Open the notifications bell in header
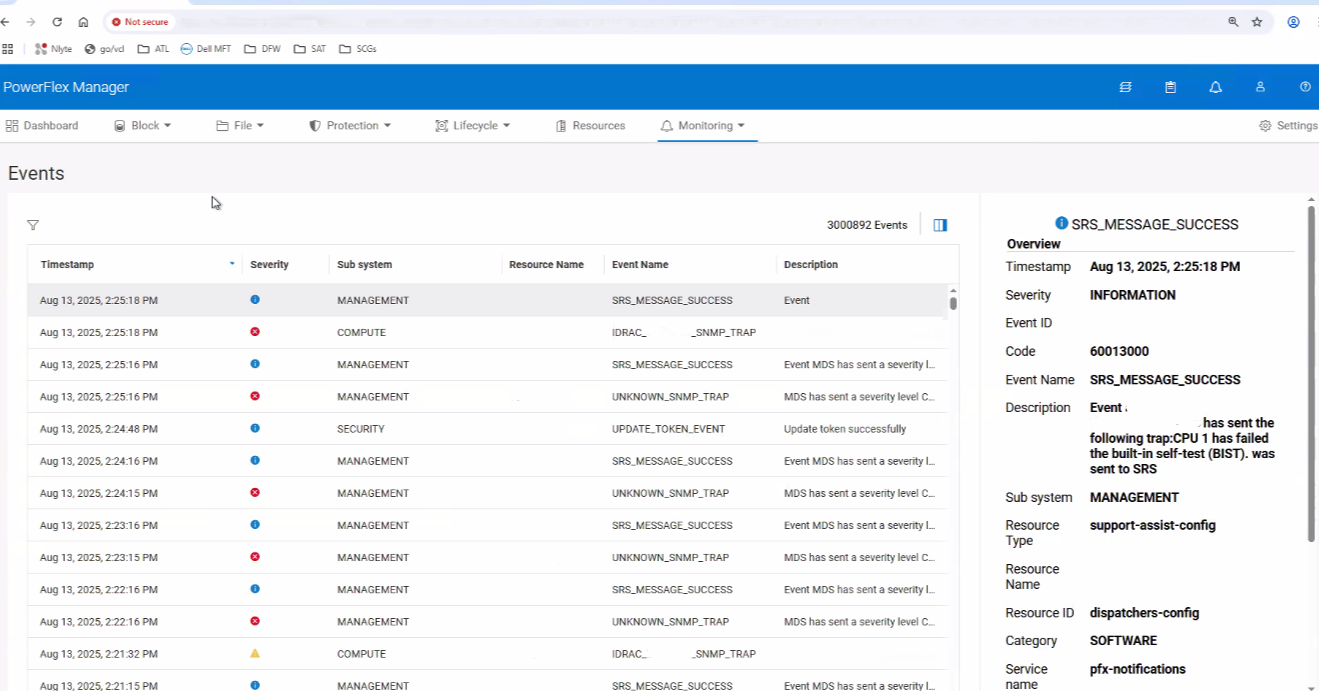The height and width of the screenshot is (691, 1319). 1215,87
